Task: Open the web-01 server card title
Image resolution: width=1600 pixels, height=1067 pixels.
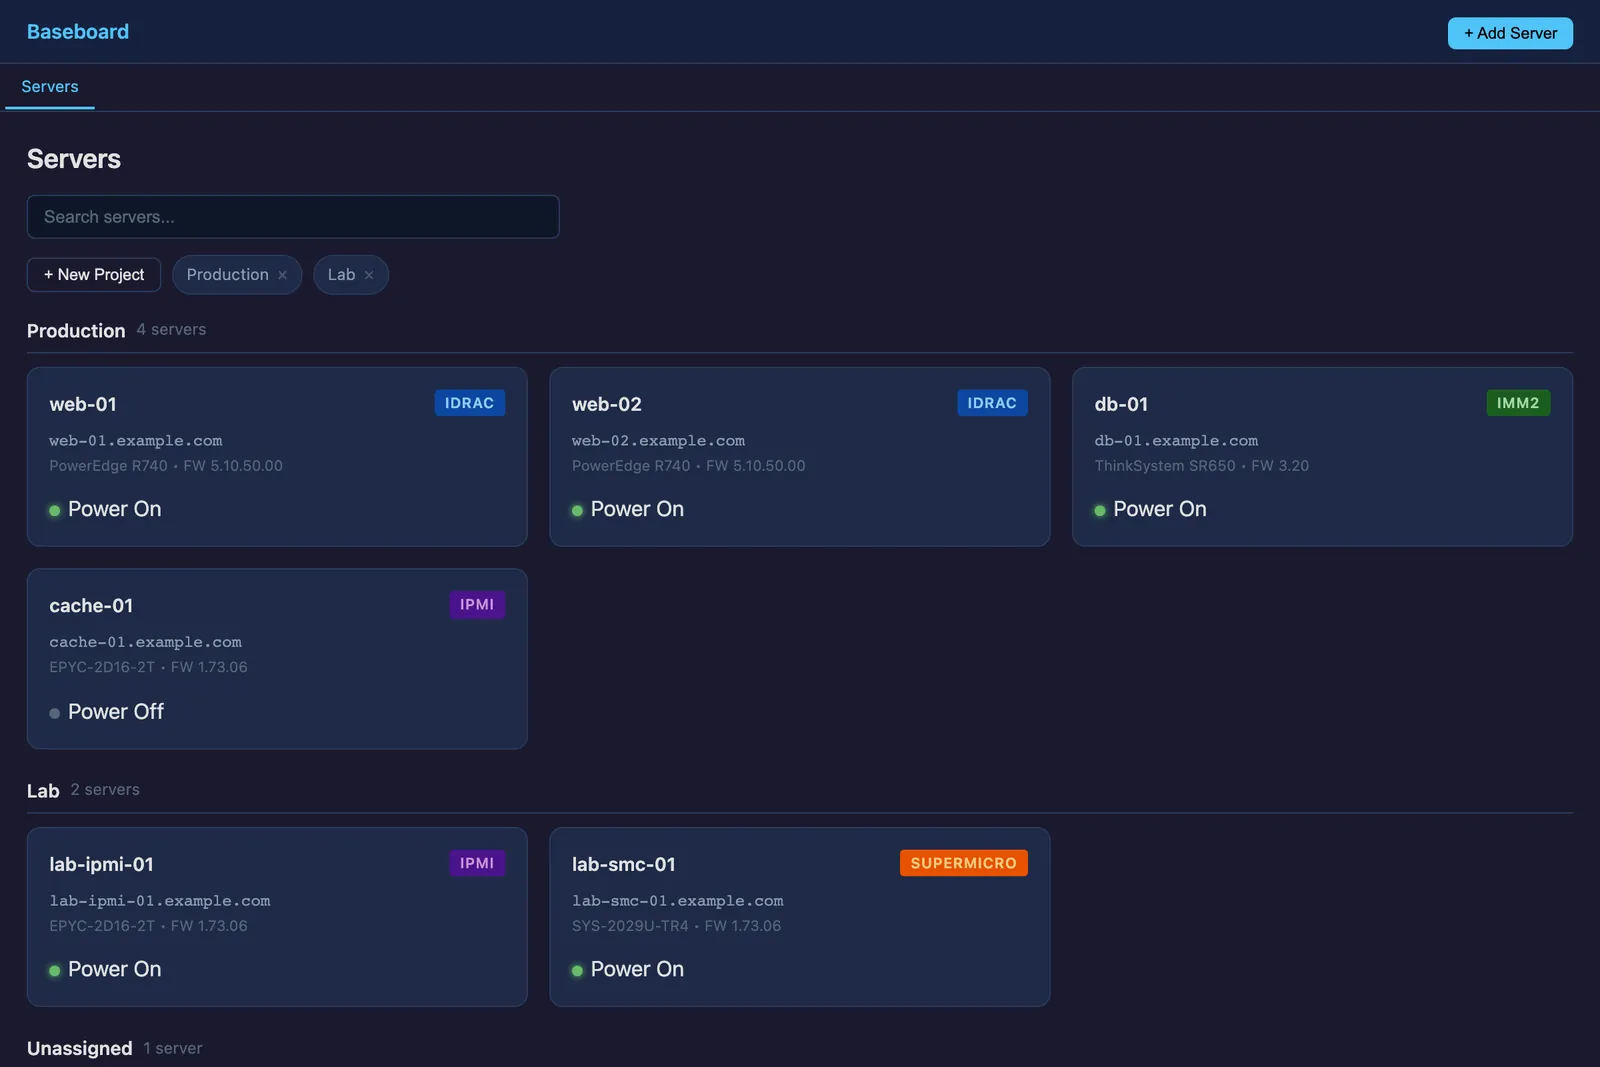Action: click(83, 404)
